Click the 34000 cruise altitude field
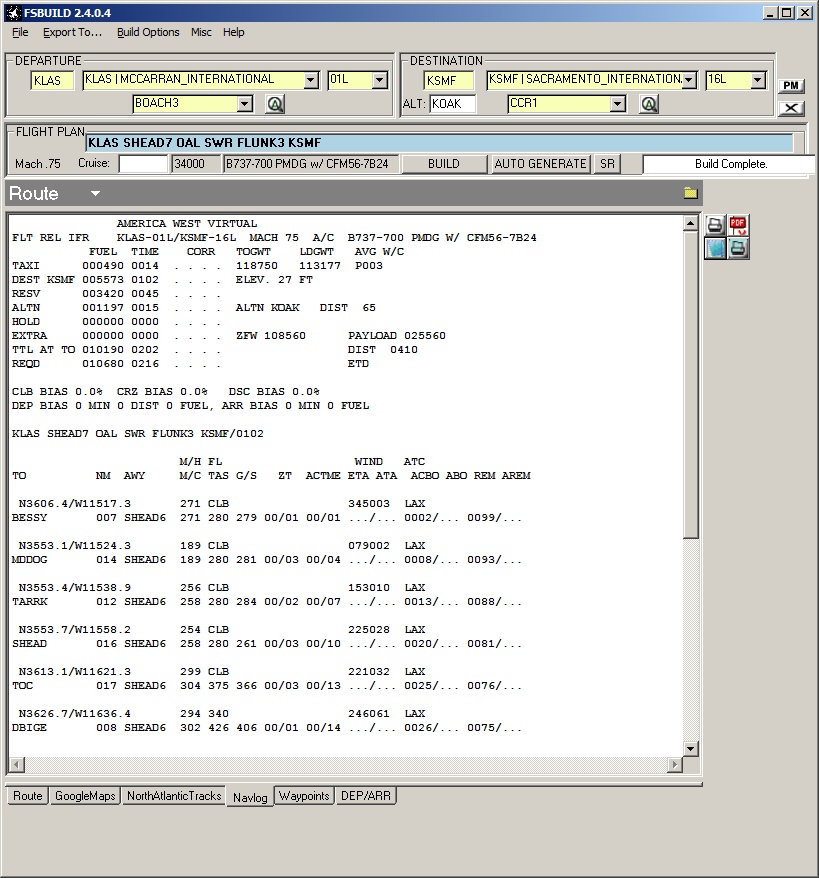 195,164
